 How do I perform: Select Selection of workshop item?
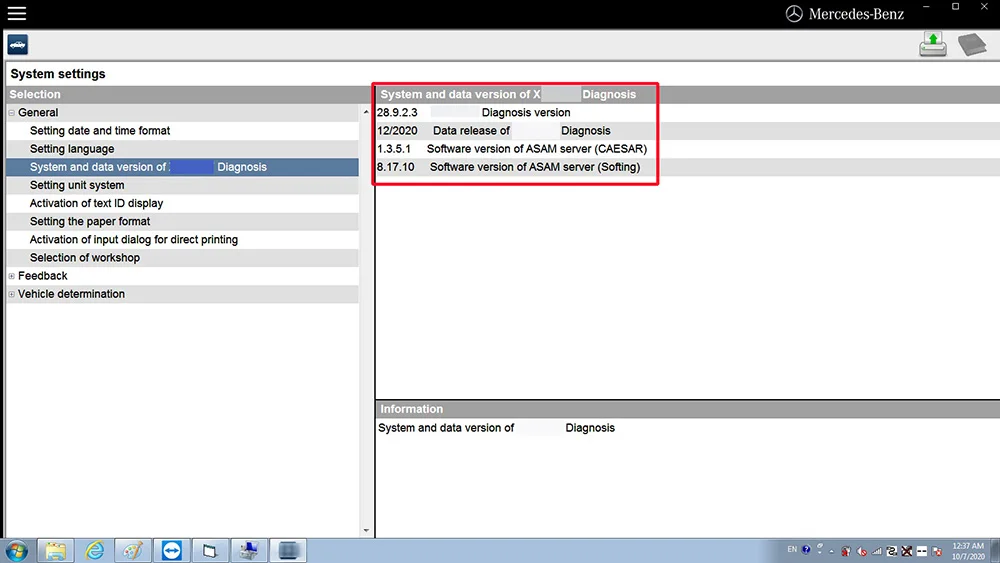click(182, 258)
